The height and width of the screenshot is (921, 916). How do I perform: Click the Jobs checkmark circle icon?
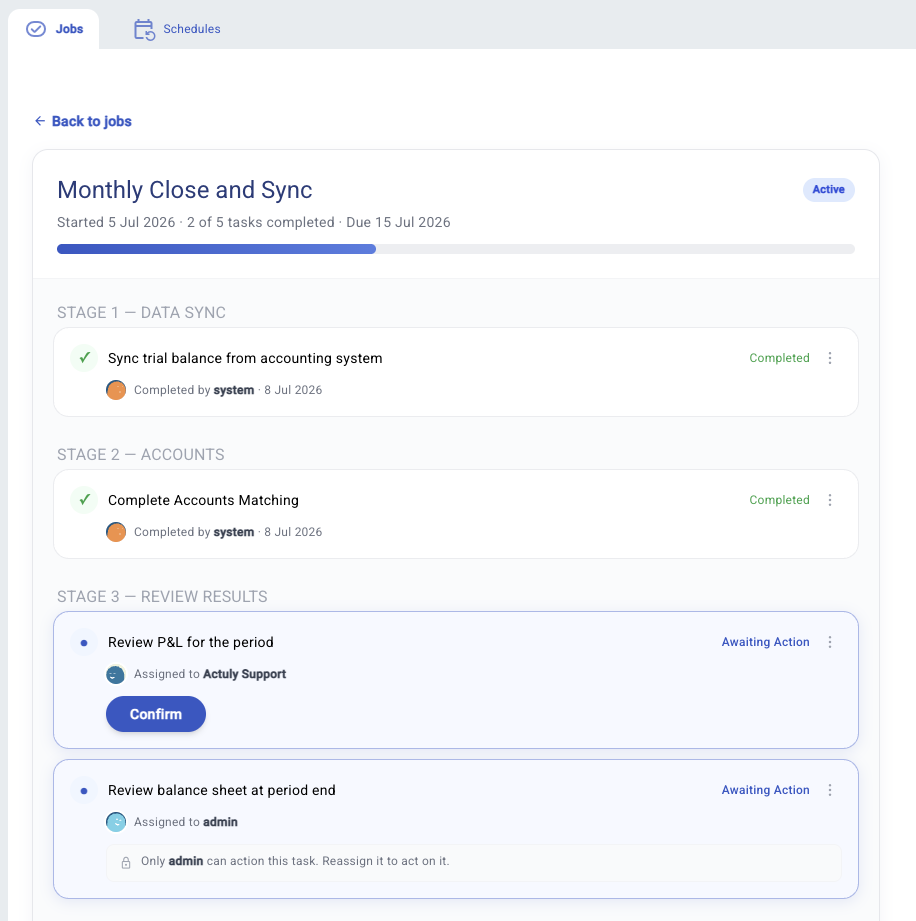[36, 29]
